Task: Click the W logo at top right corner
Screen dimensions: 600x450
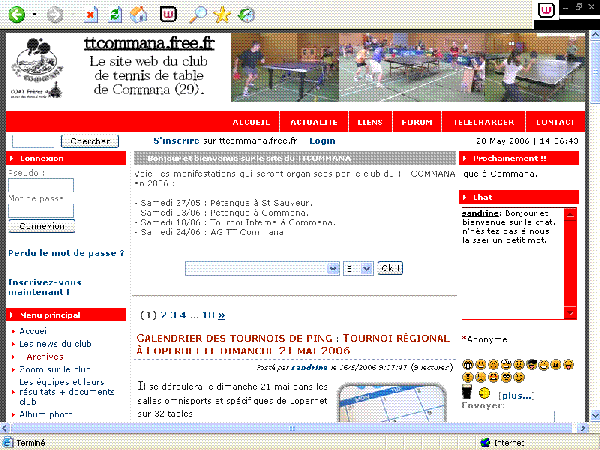Action: coord(546,10)
